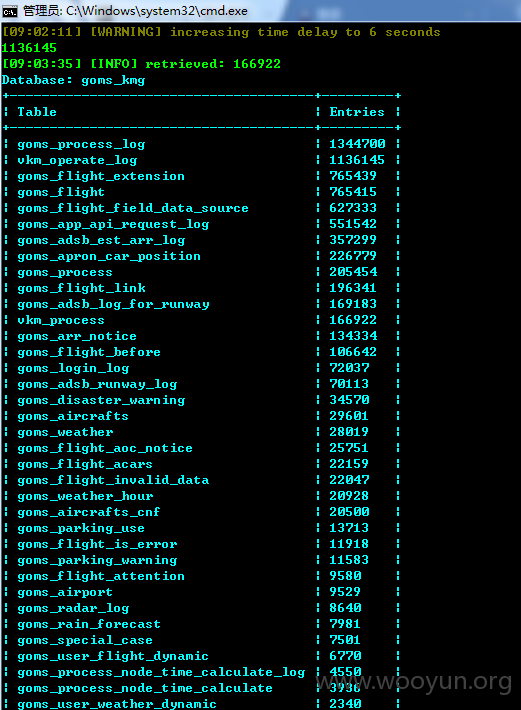
Task: Click the goms_weather table name
Action: [x=65, y=432]
